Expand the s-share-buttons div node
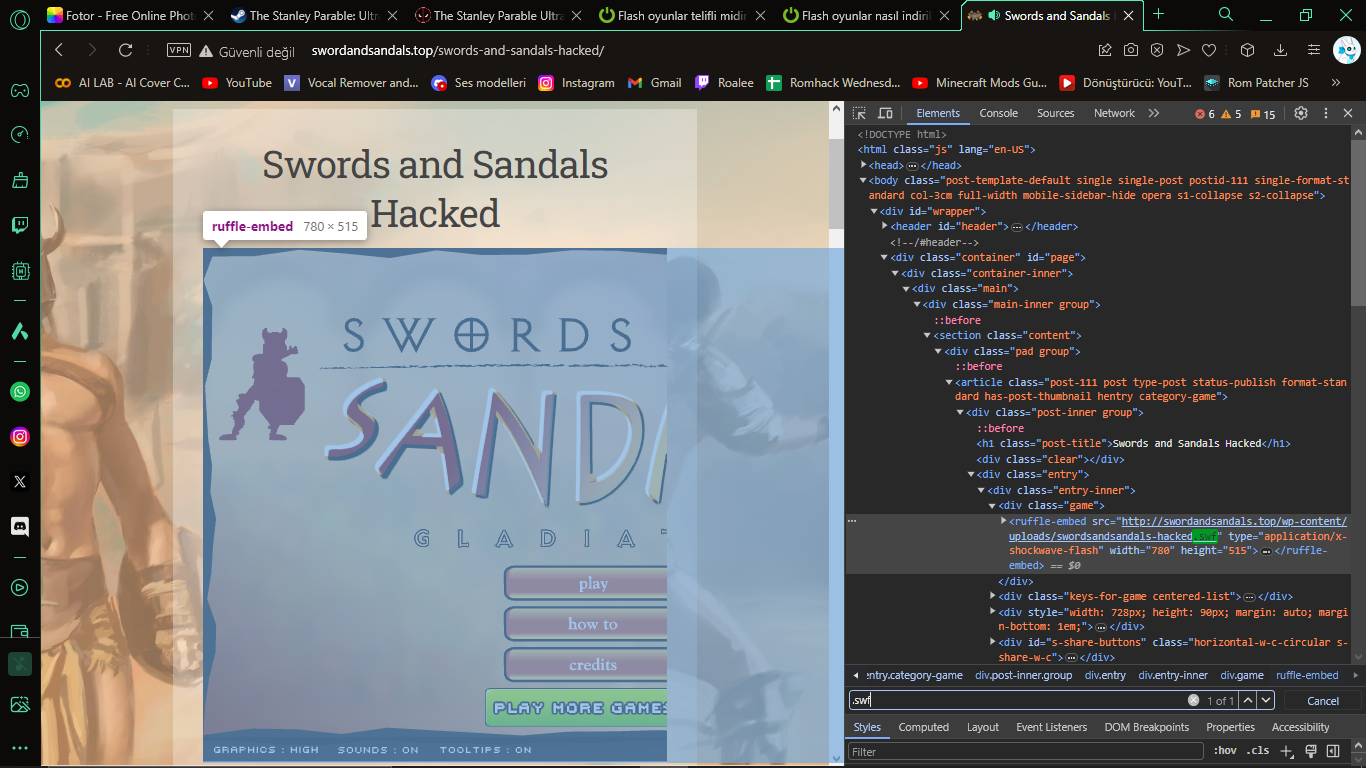Screen dimensions: 1366x768 pyautogui.click(x=993, y=642)
